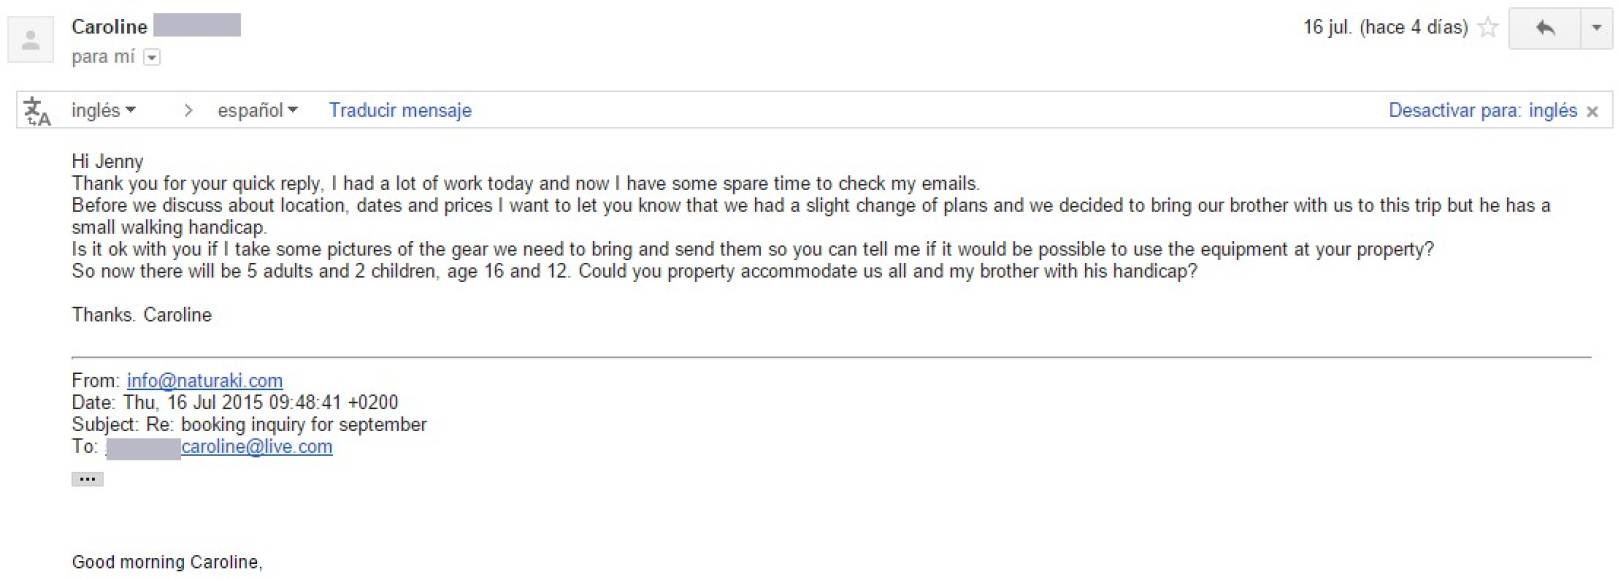Click 'Traducir mensaje' link
The height and width of the screenshot is (580, 1618).
pyautogui.click(x=400, y=110)
